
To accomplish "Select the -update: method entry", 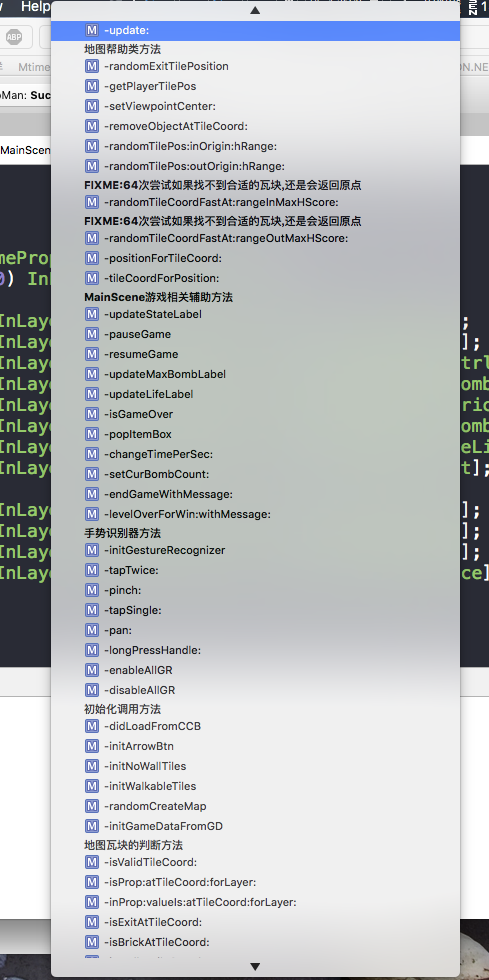I will [x=255, y=31].
